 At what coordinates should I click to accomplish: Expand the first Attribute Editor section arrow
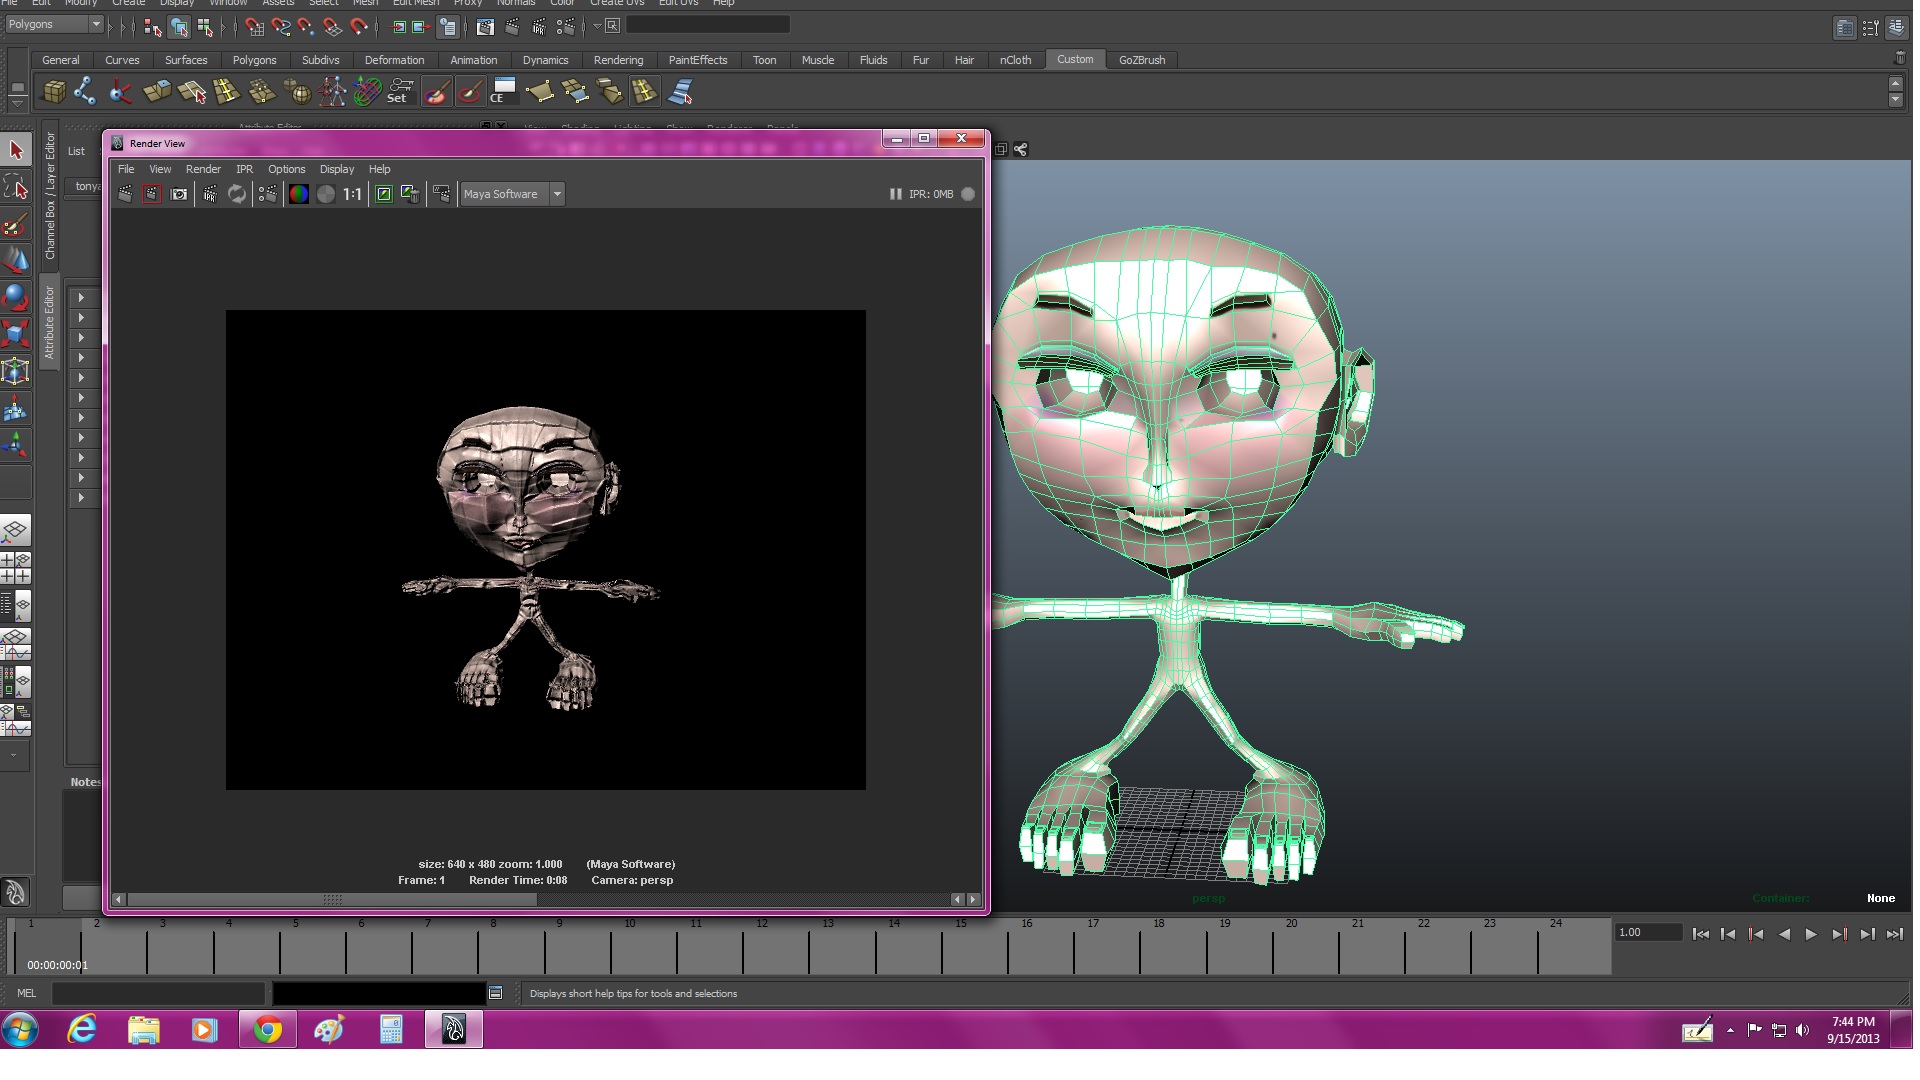[81, 298]
